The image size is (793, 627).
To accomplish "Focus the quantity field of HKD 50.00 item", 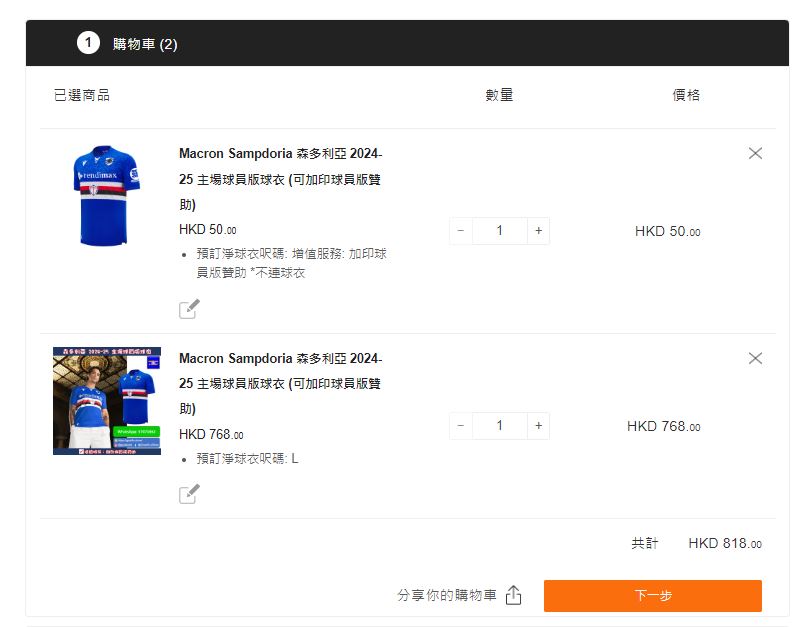I will click(x=500, y=231).
